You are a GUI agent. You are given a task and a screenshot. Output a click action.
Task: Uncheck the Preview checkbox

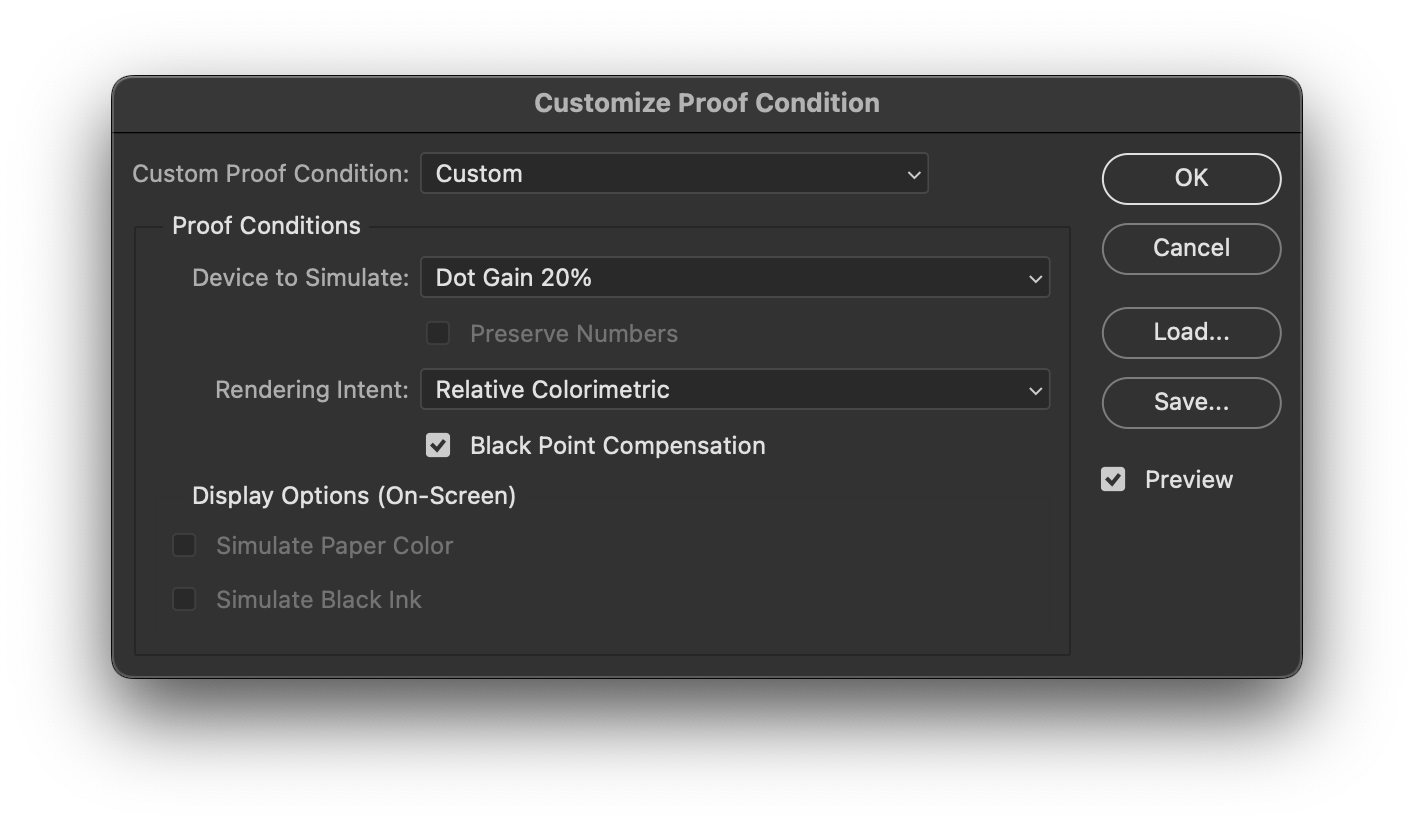click(x=1113, y=479)
